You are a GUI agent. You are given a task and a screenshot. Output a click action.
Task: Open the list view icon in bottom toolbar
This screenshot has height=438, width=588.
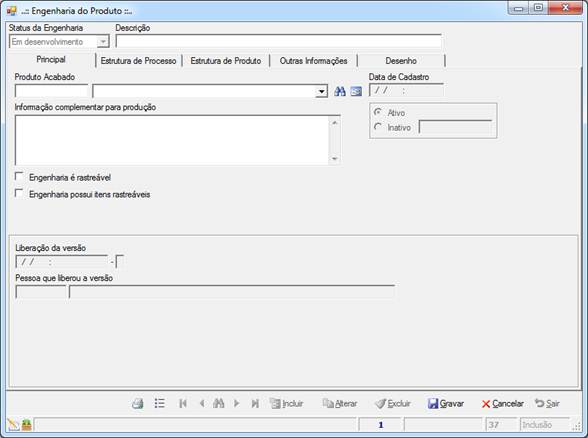159,403
